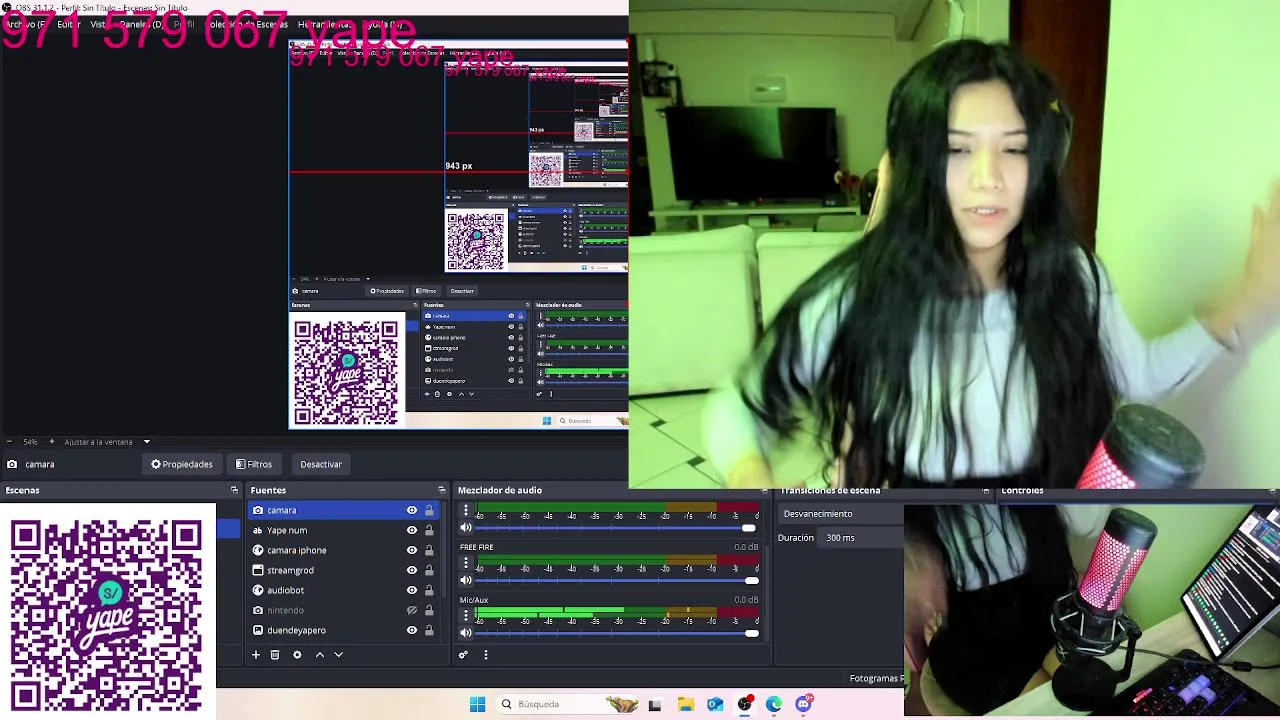Open the Windows Start menu
Image resolution: width=1280 pixels, height=720 pixels.
[x=477, y=704]
